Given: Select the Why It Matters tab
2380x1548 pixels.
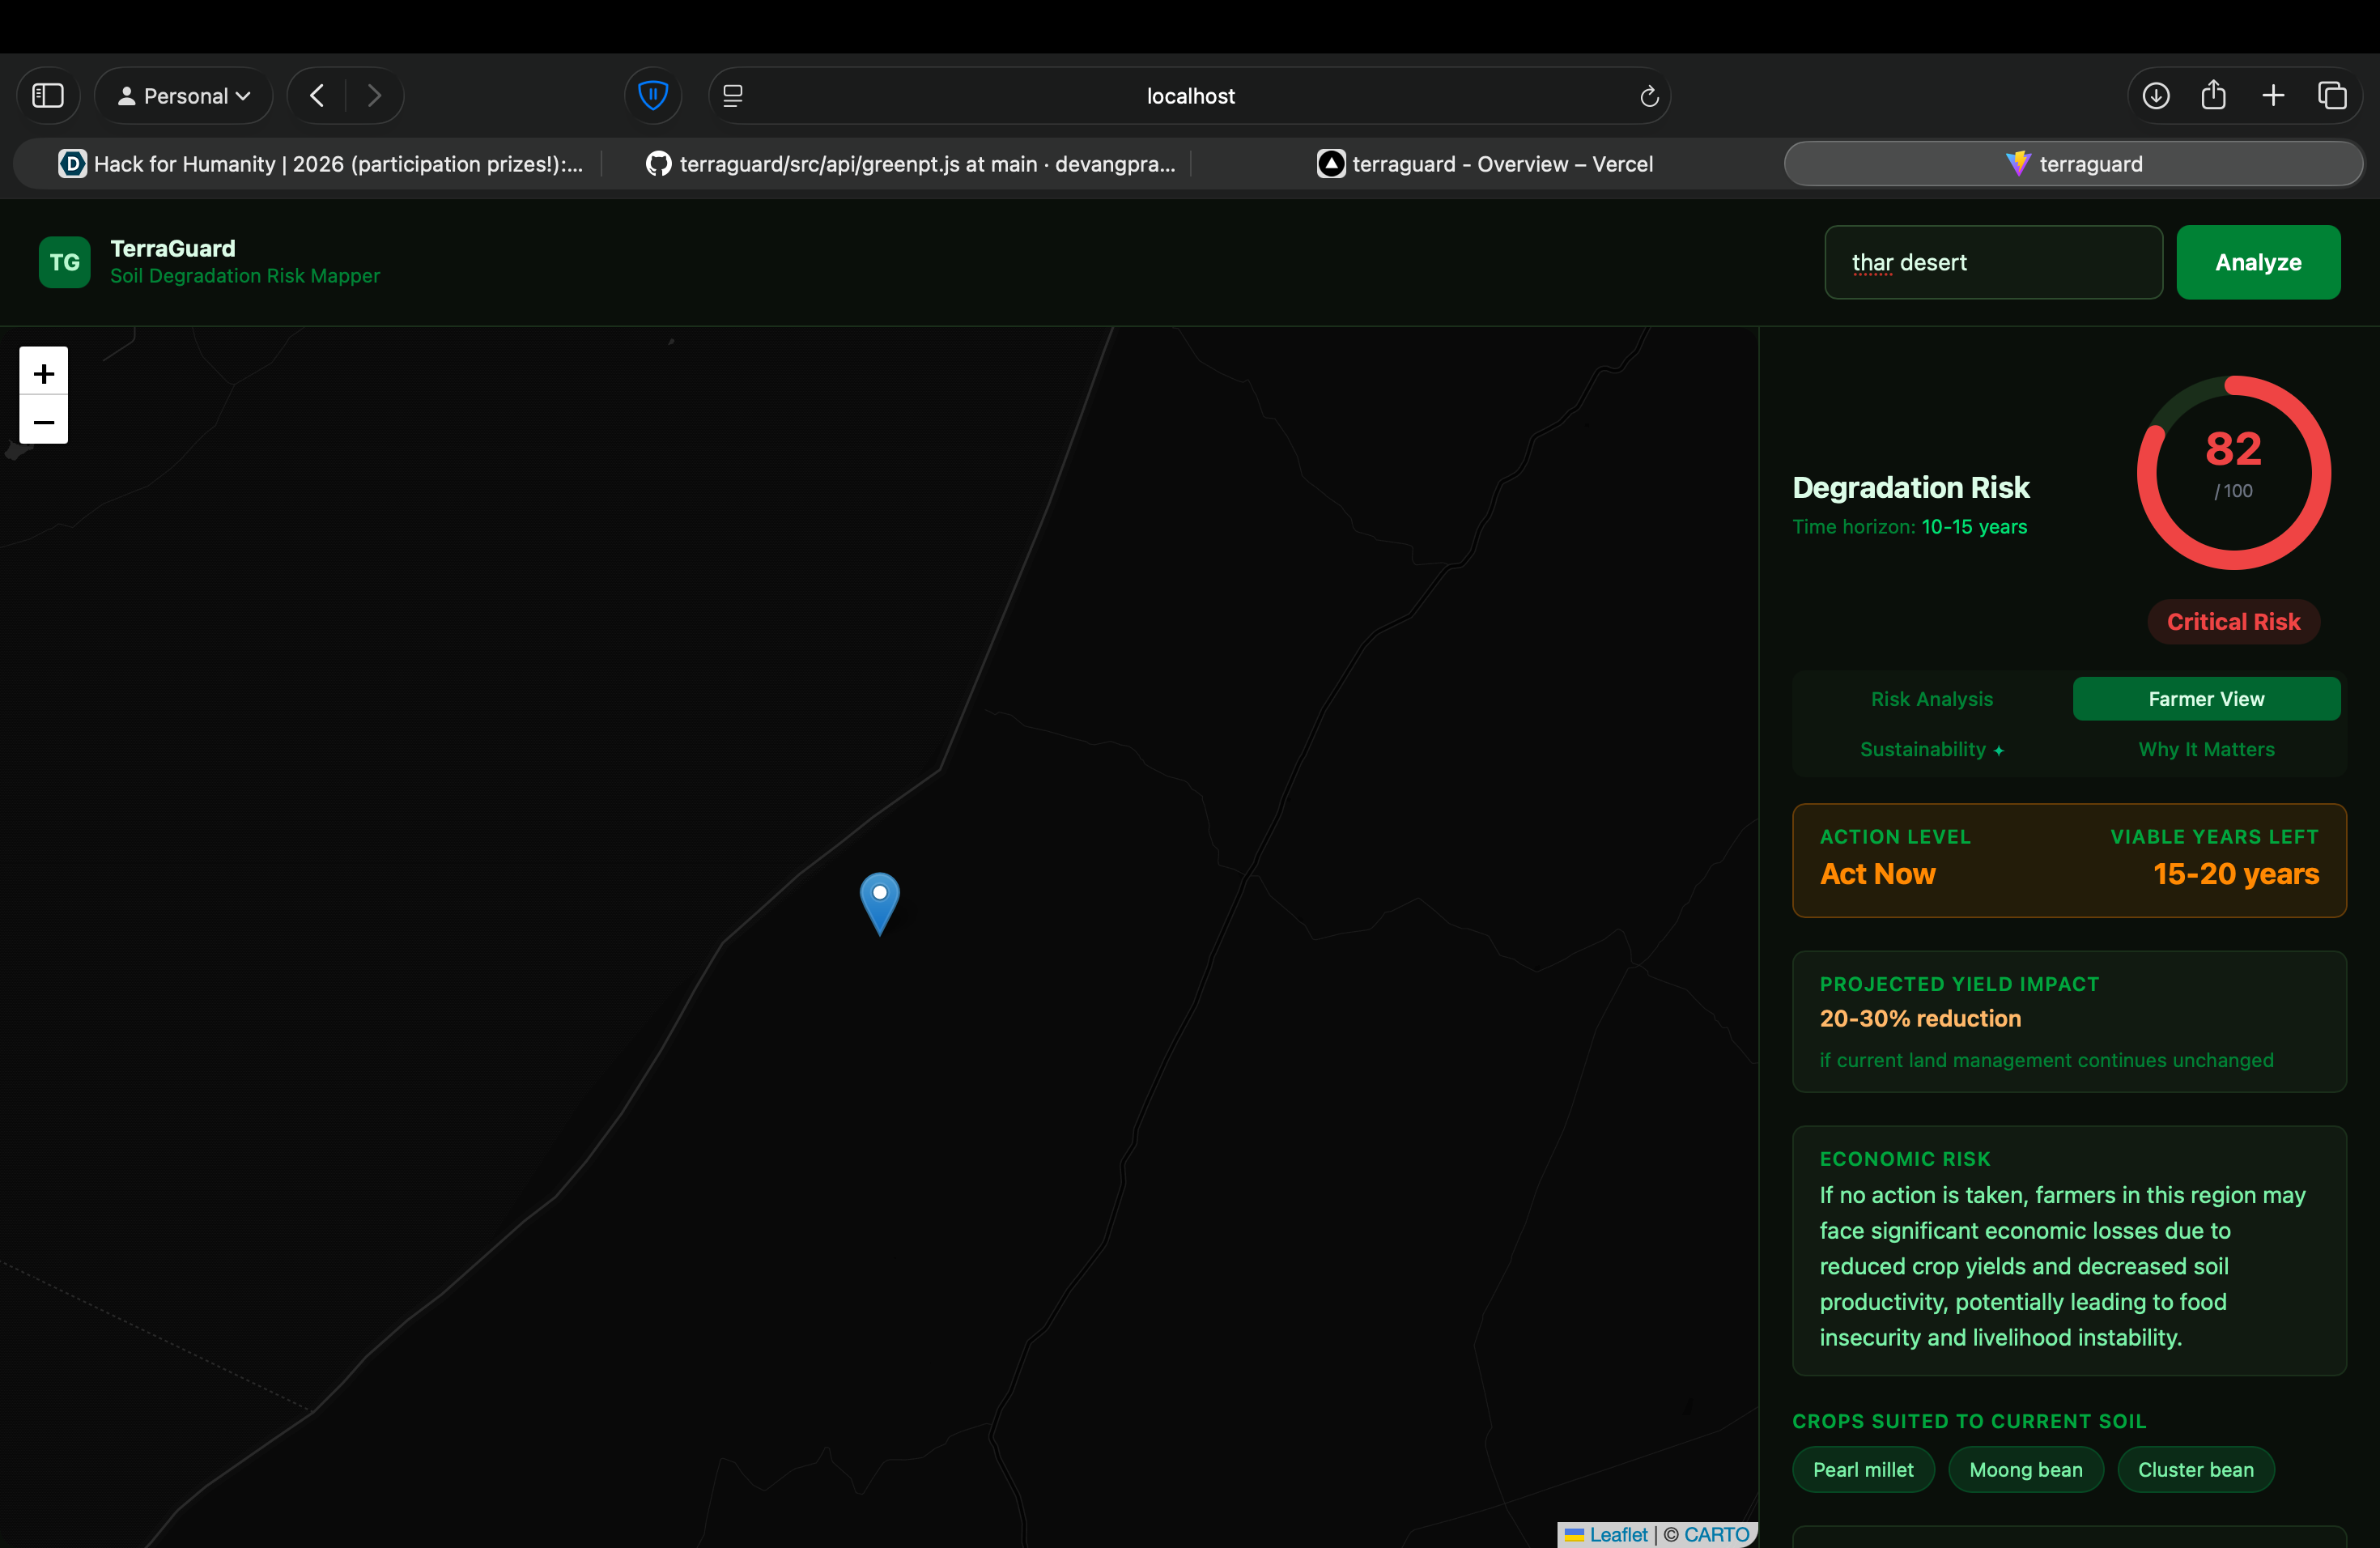Looking at the screenshot, I should click(x=2206, y=749).
